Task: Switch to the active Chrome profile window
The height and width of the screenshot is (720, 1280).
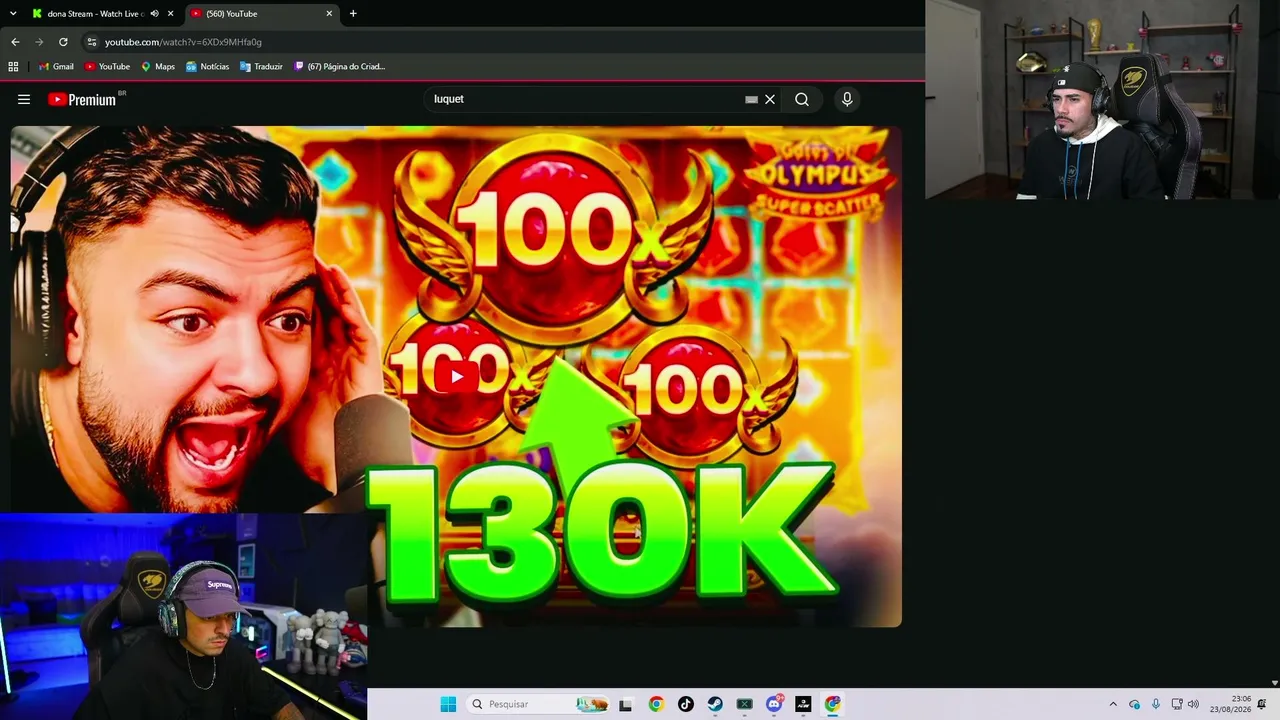Action: 833,704
